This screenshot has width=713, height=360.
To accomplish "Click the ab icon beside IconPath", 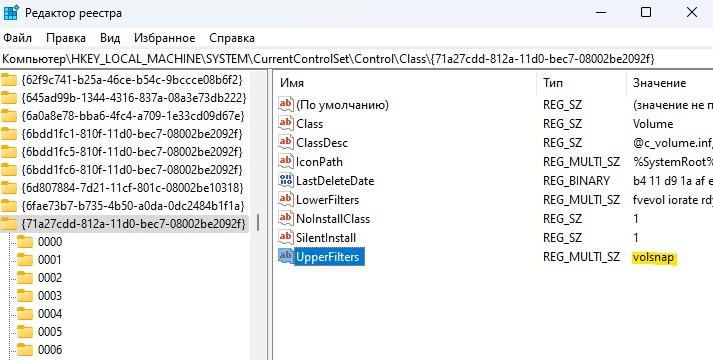I will click(x=286, y=161).
